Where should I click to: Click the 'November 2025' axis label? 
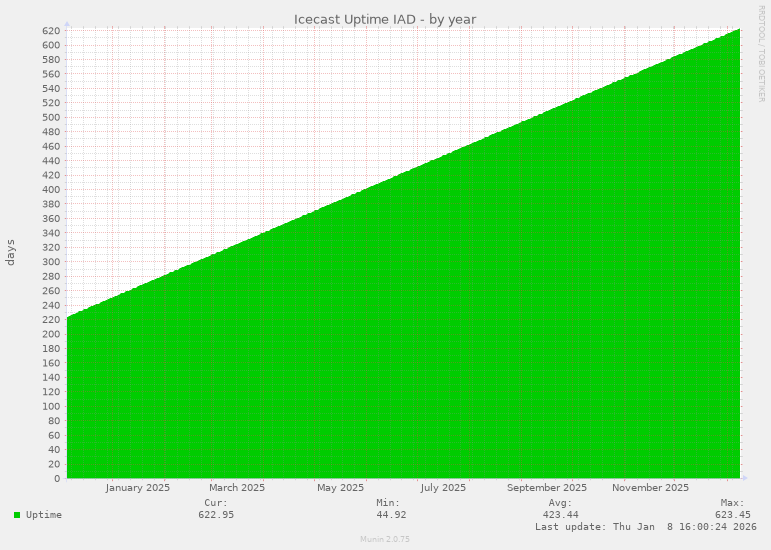650,488
